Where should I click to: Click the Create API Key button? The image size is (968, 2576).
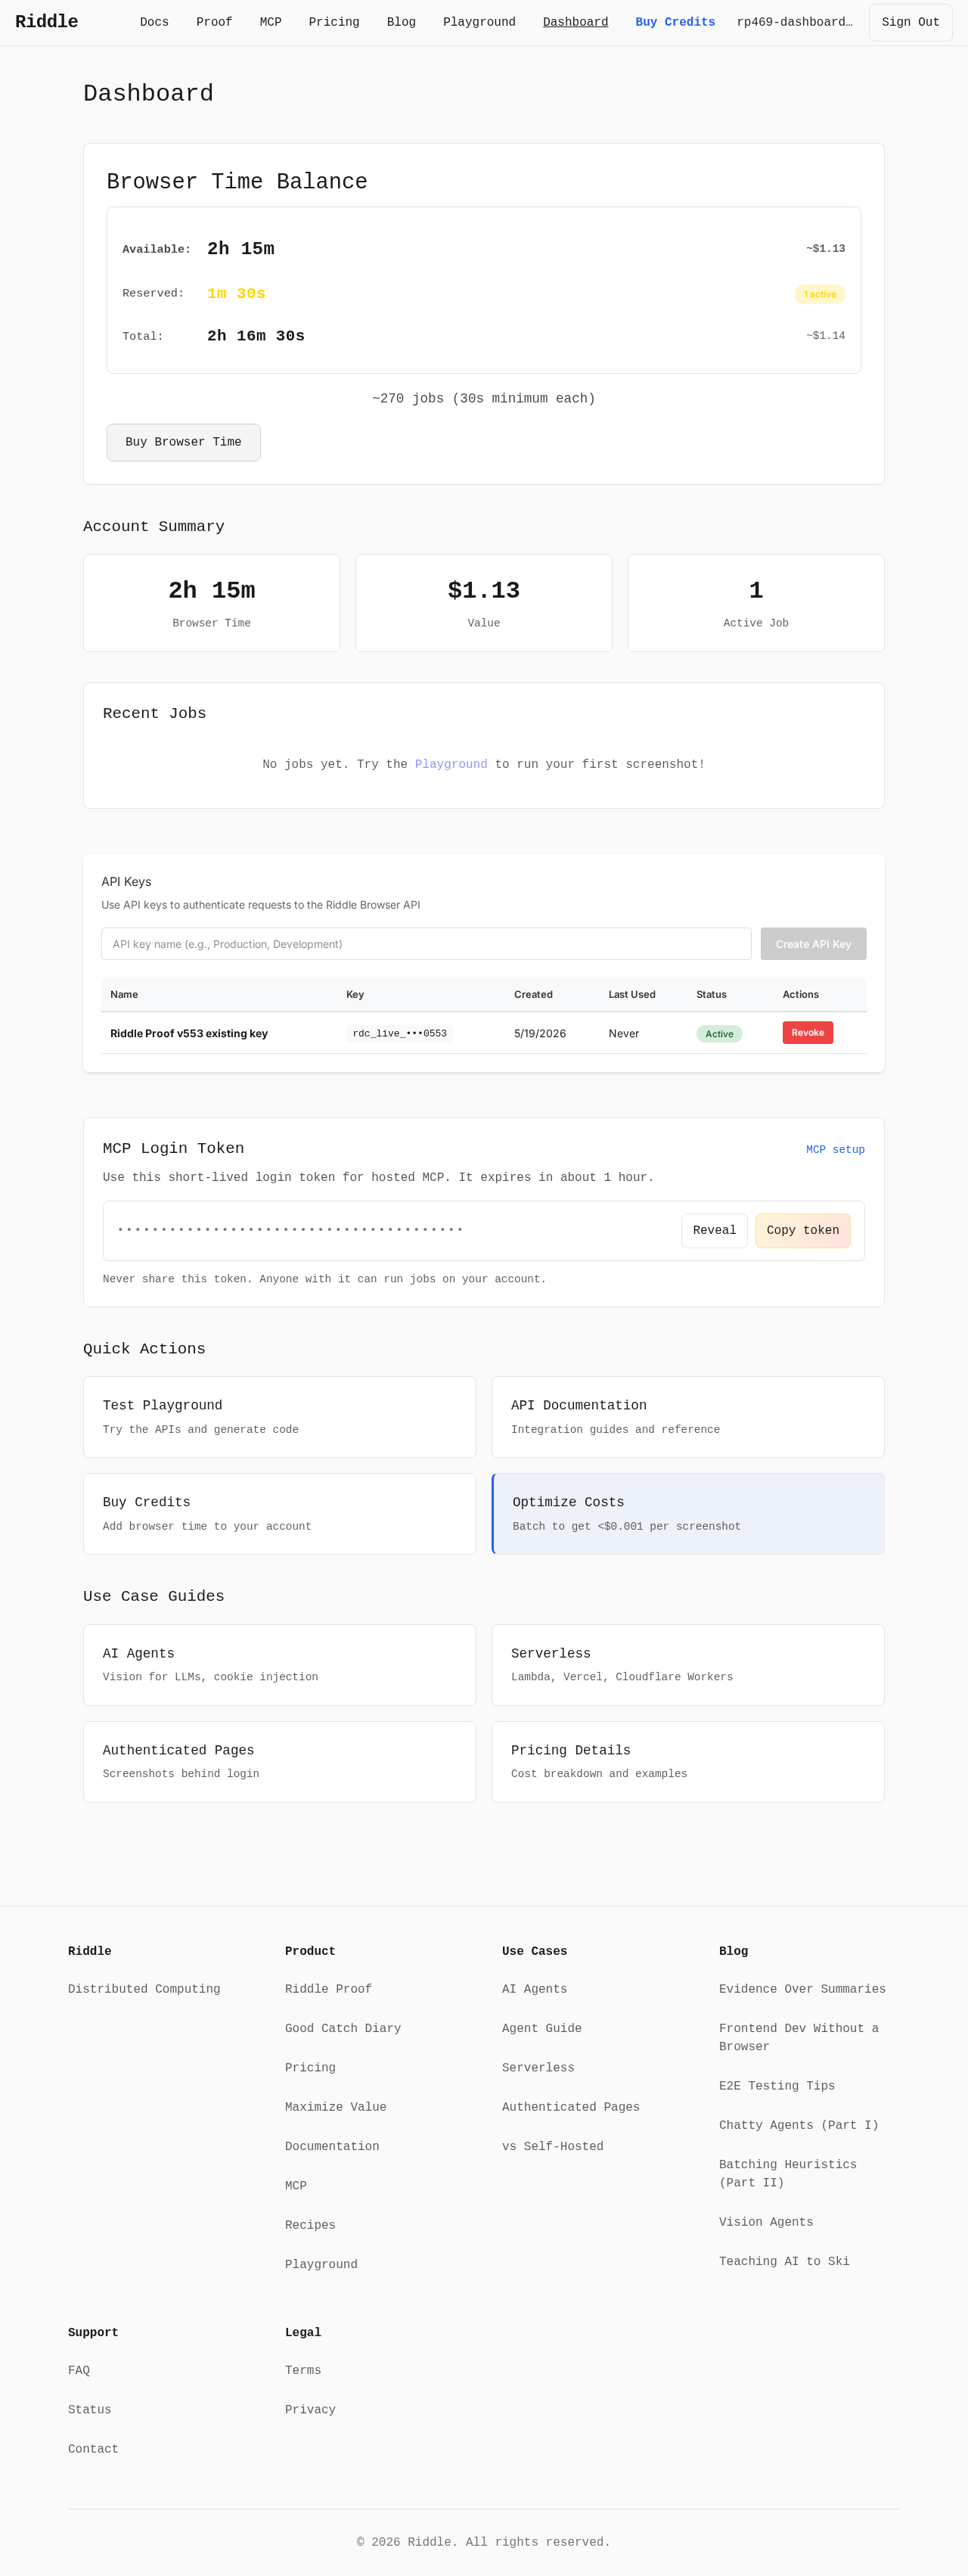point(813,944)
